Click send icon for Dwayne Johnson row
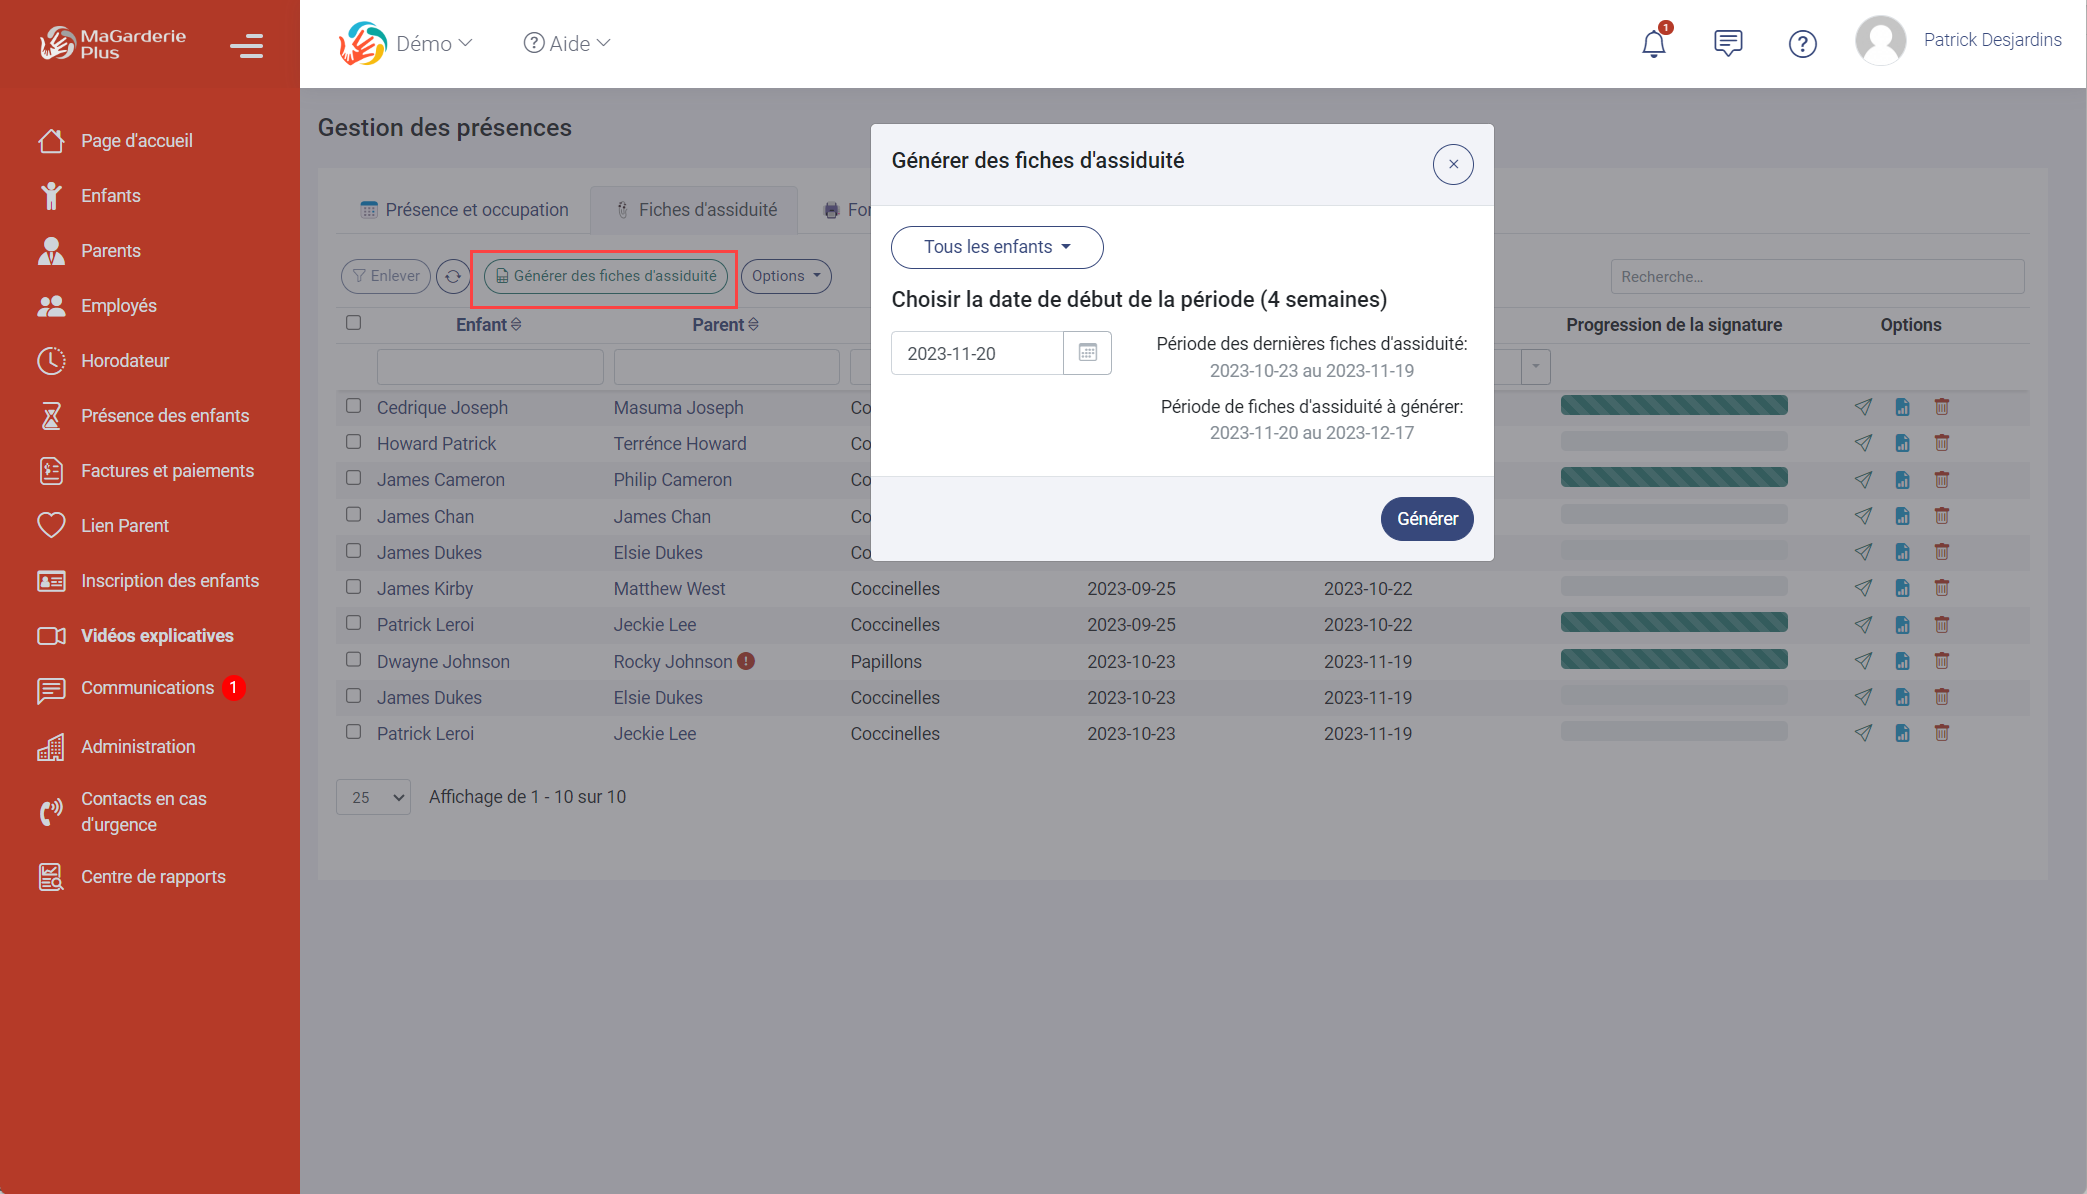The width and height of the screenshot is (2087, 1194). click(x=1862, y=661)
